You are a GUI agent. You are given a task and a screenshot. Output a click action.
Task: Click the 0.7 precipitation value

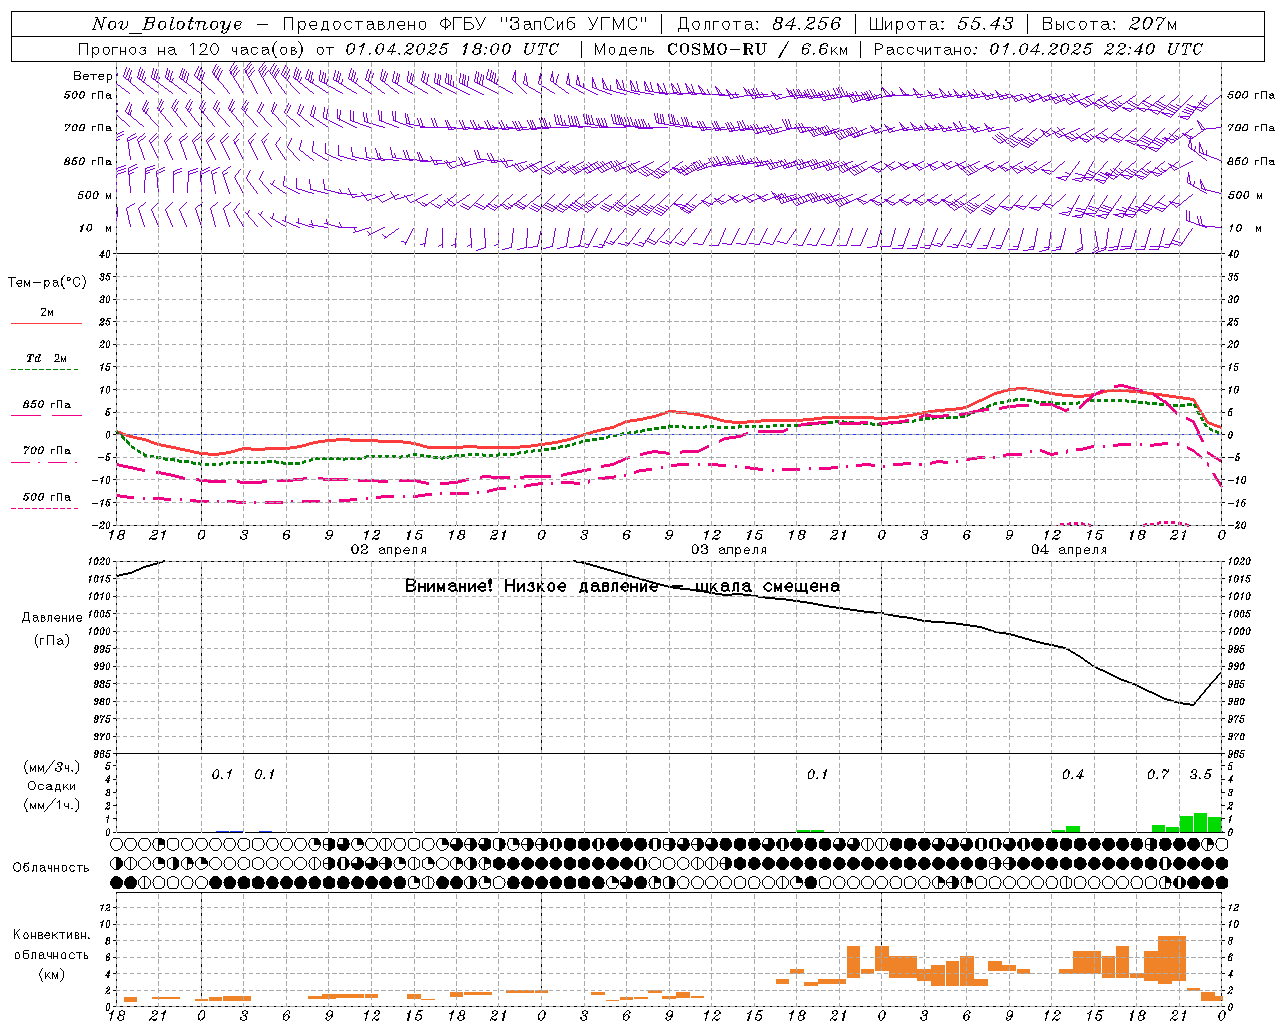[1158, 774]
